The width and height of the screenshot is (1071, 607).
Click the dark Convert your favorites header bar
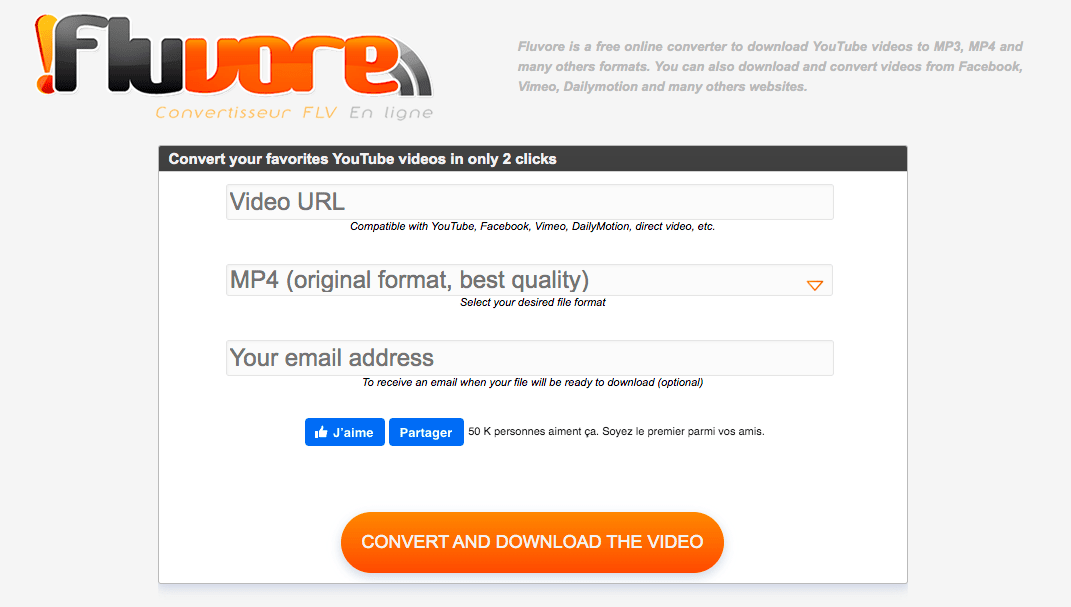[532, 159]
